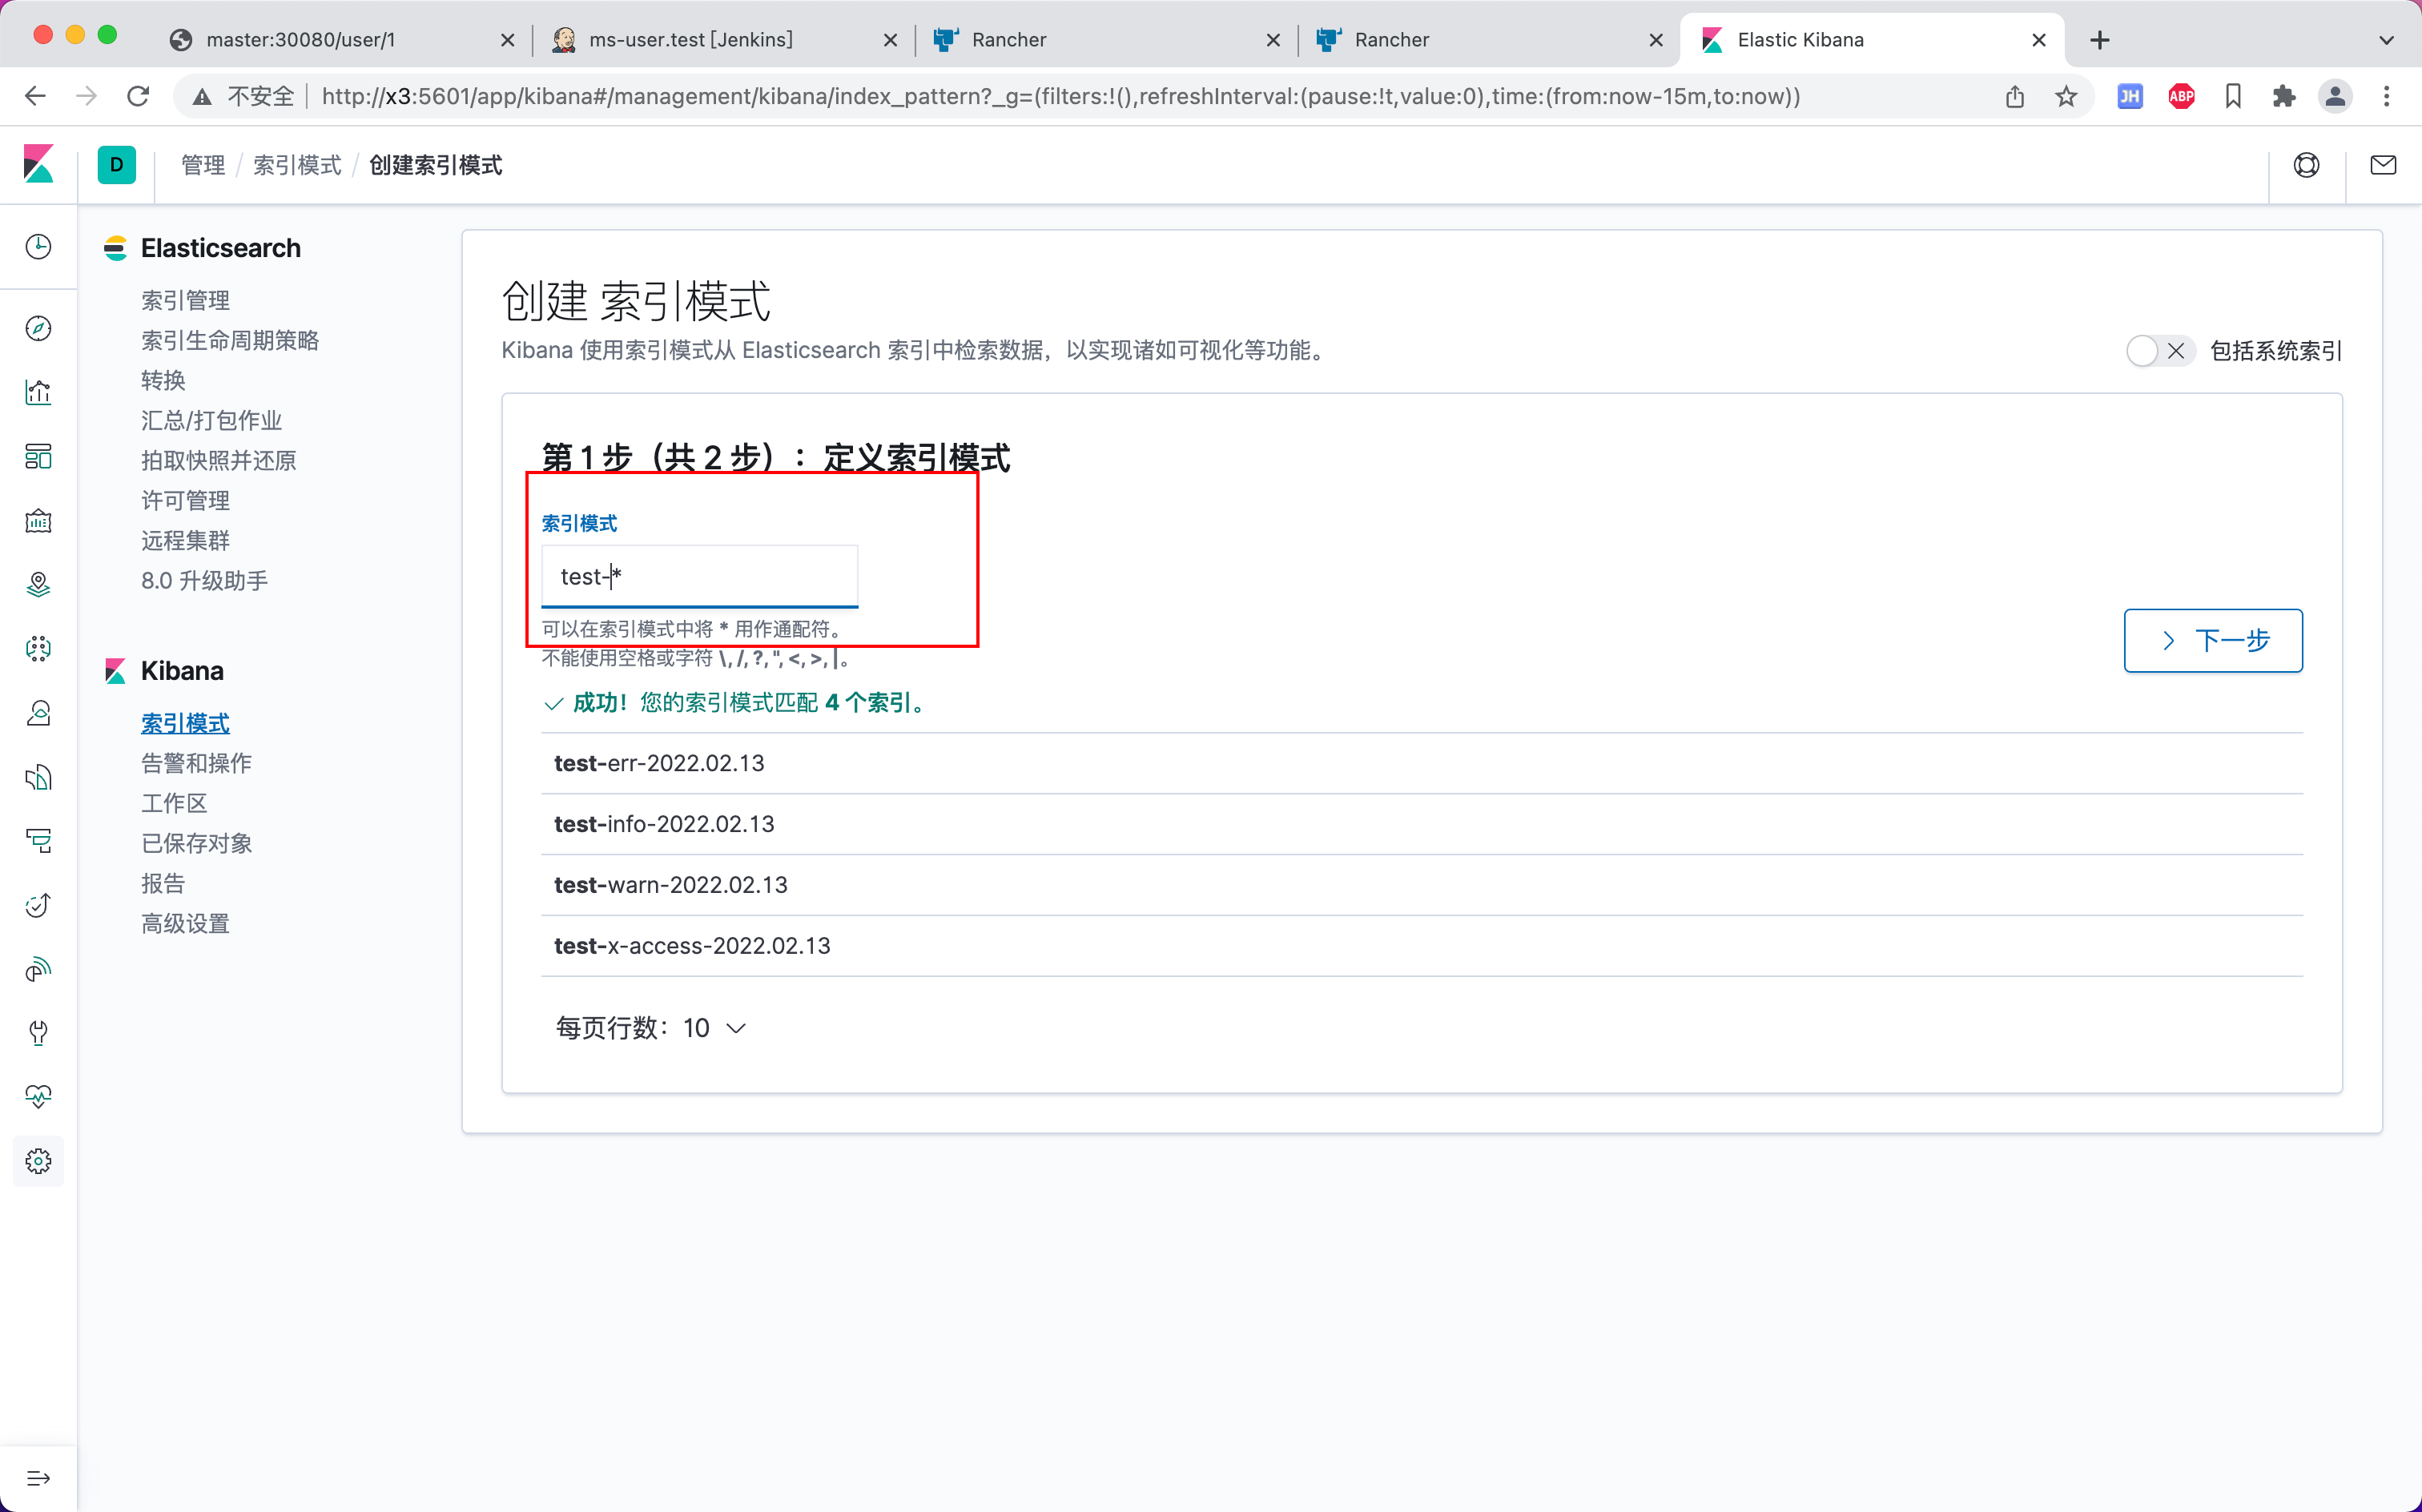Open a new browser tab

[x=2100, y=40]
